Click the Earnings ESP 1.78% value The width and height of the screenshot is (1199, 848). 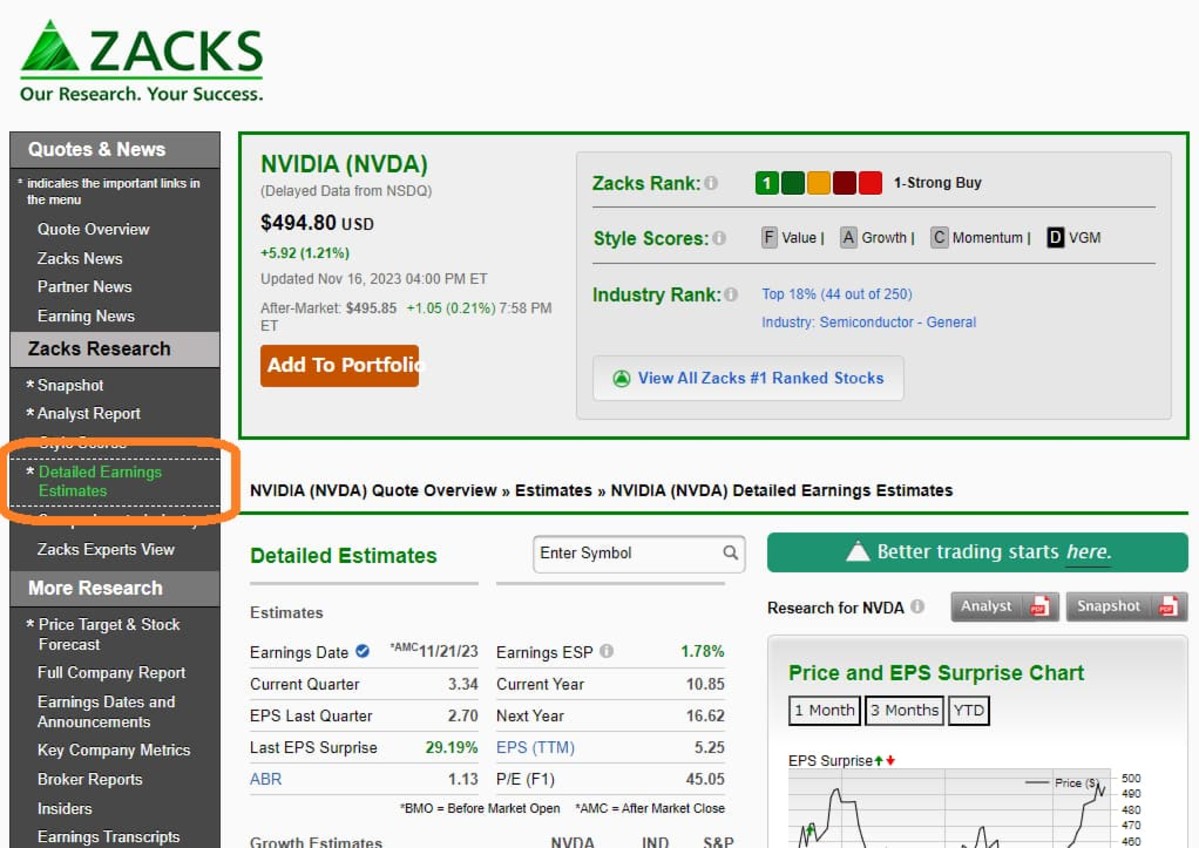pyautogui.click(x=702, y=651)
